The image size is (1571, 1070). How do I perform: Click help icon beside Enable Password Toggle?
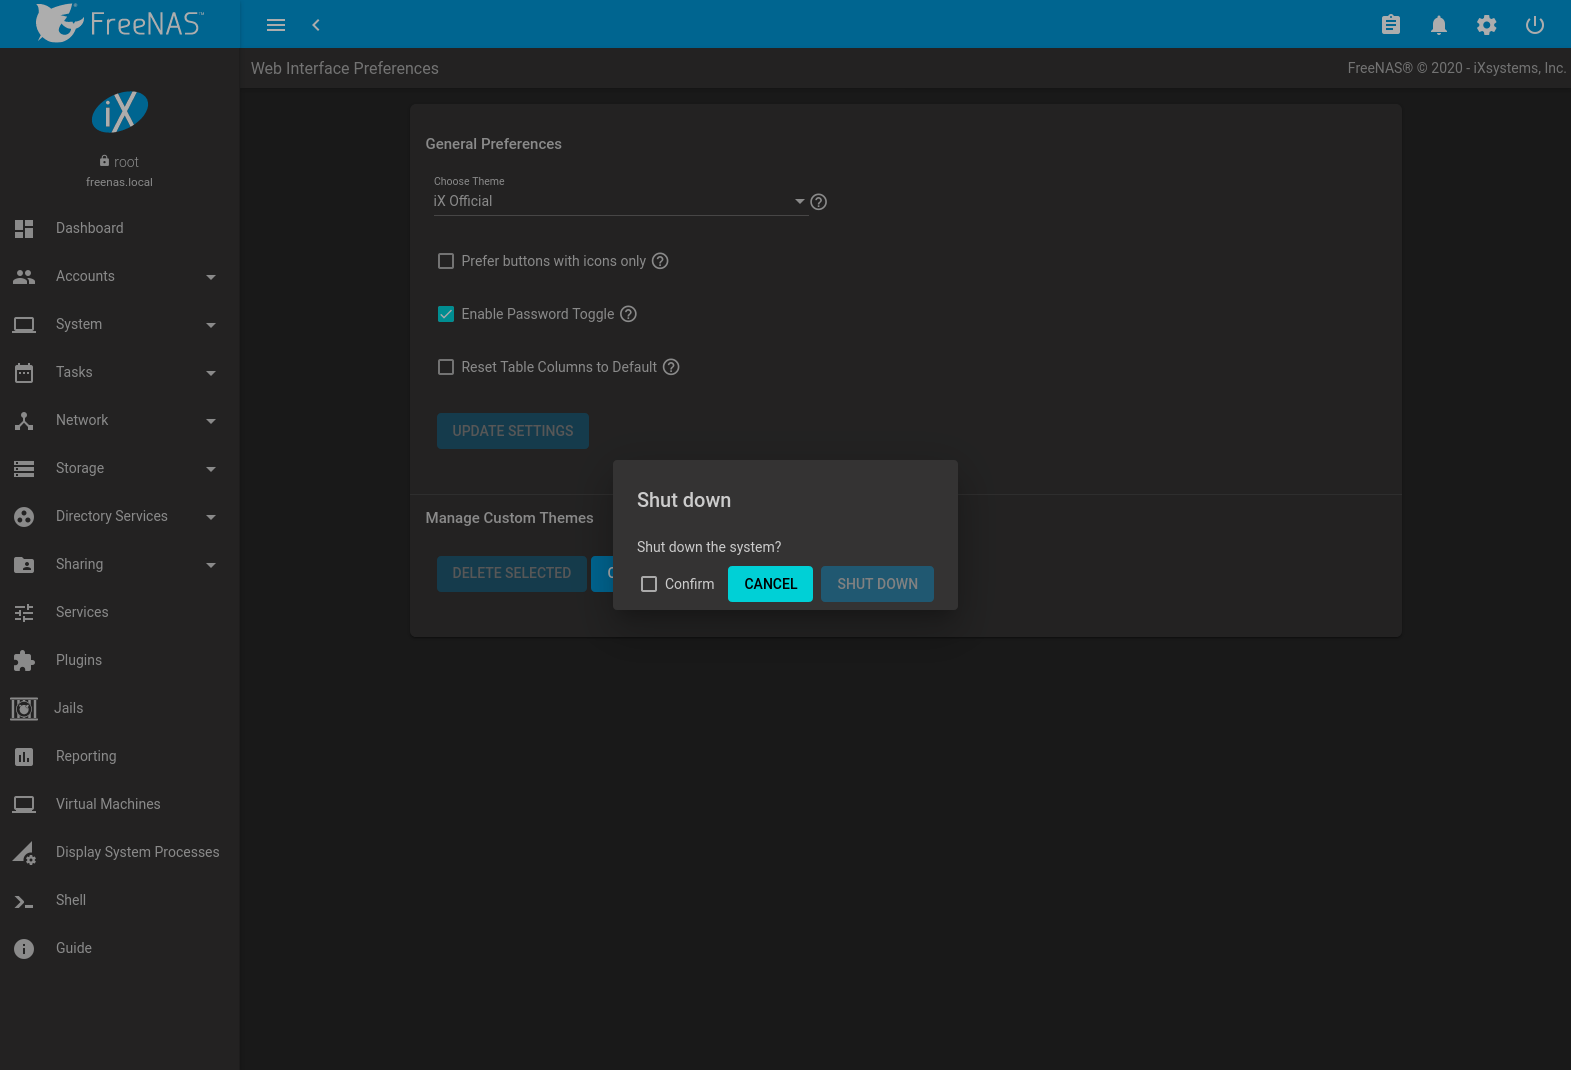click(628, 314)
